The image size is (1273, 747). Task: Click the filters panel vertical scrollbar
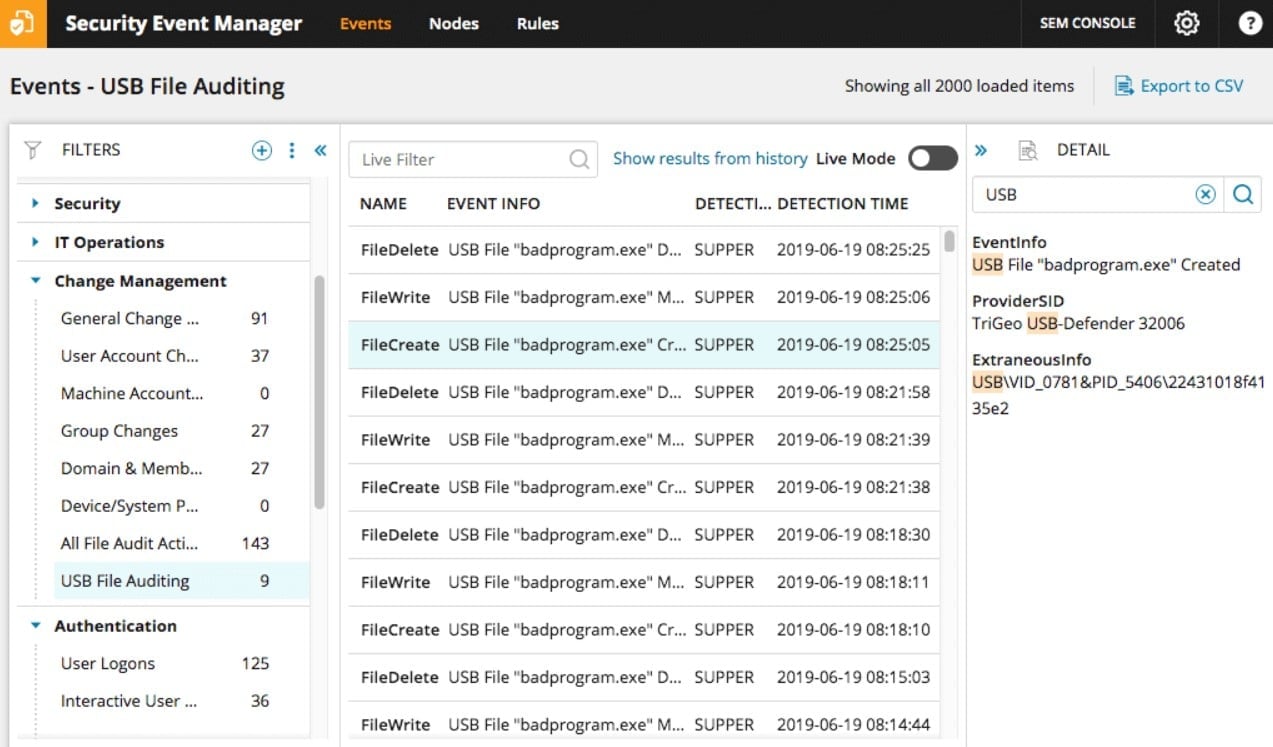(319, 392)
